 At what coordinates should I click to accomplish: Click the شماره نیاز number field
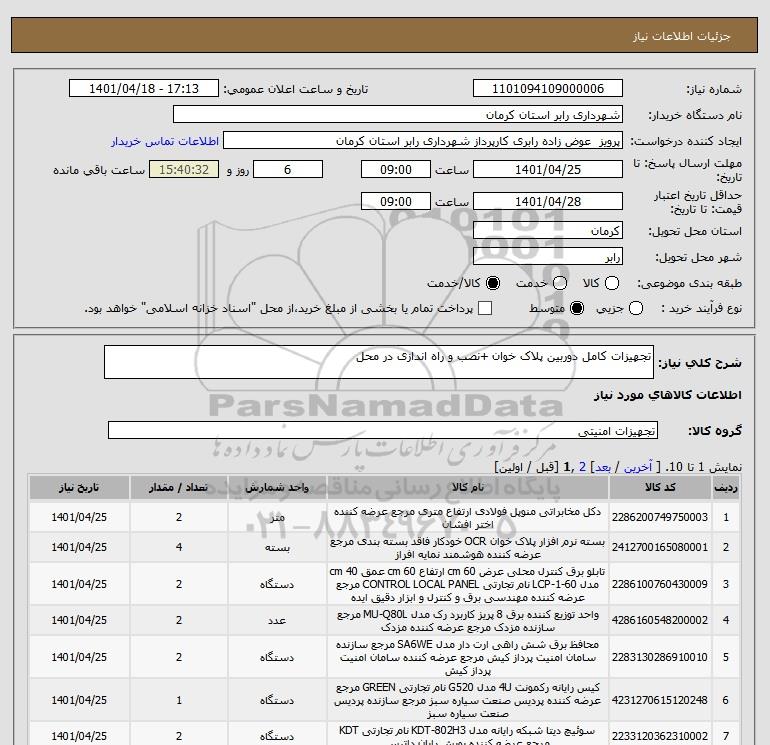[x=548, y=88]
